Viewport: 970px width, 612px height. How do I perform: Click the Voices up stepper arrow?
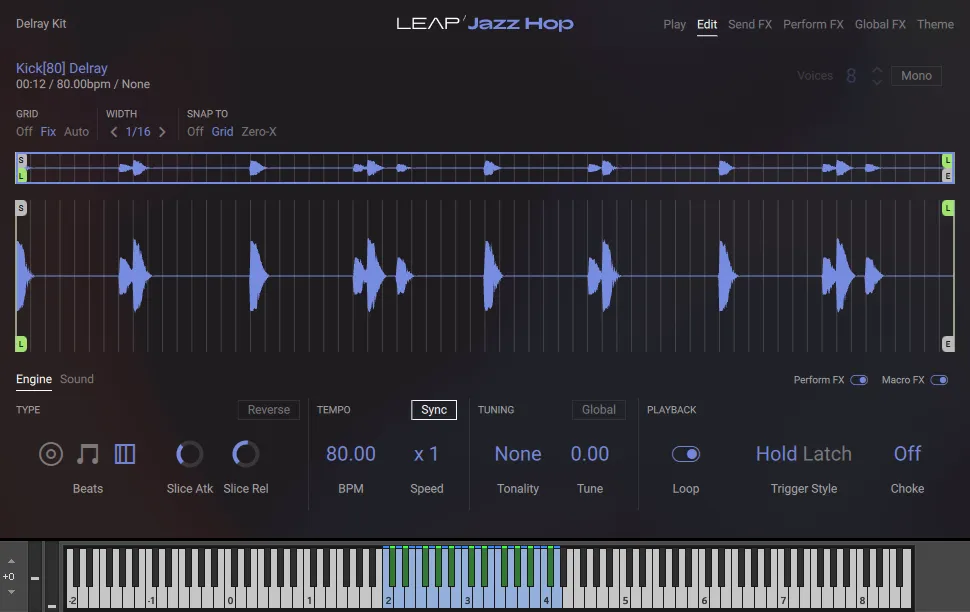coord(877,69)
